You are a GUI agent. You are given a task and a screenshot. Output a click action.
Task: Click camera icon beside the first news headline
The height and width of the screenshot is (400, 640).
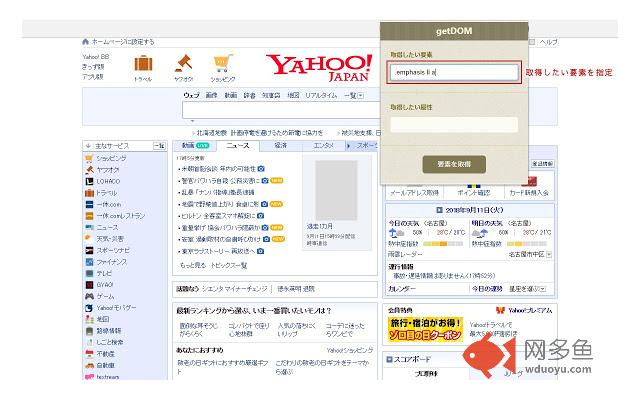[x=261, y=169]
